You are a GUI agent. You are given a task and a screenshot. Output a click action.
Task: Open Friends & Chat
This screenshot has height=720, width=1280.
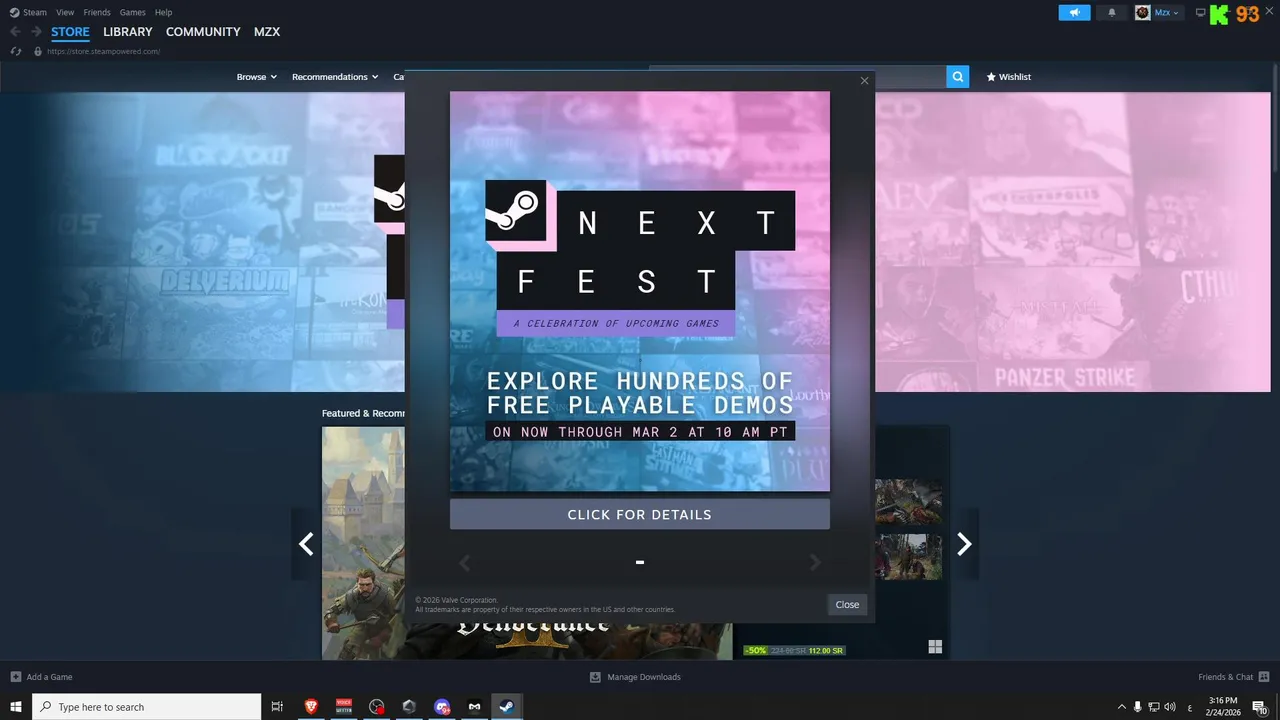[1234, 677]
